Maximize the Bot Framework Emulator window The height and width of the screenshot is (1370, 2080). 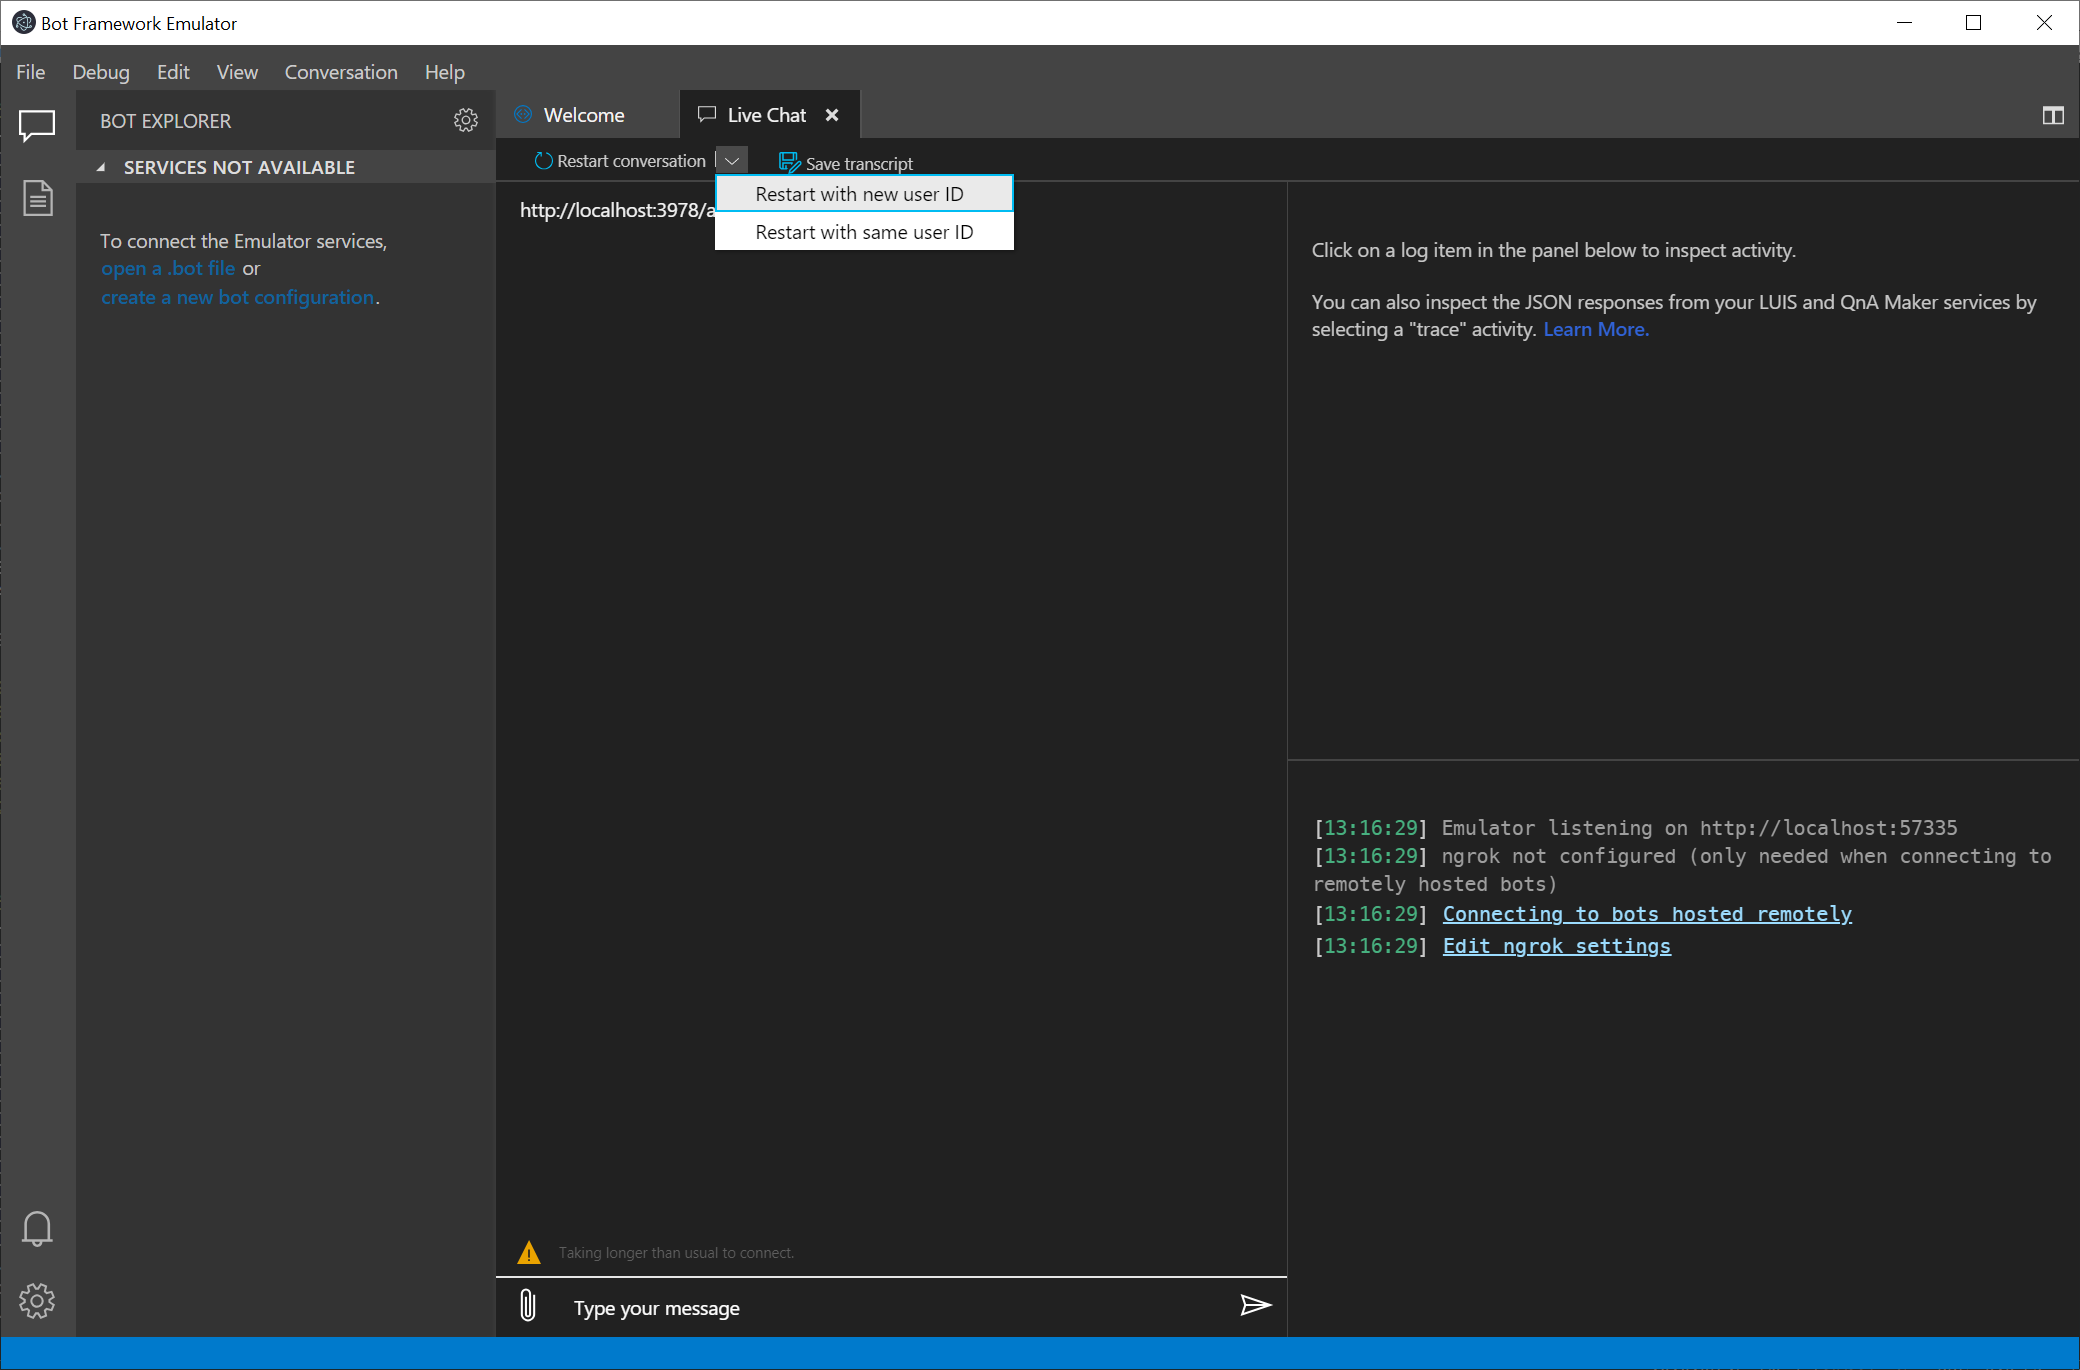[1974, 23]
